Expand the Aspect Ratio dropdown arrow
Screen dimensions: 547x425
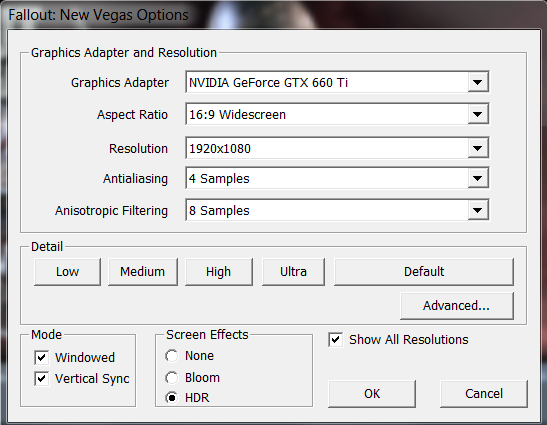pos(477,114)
